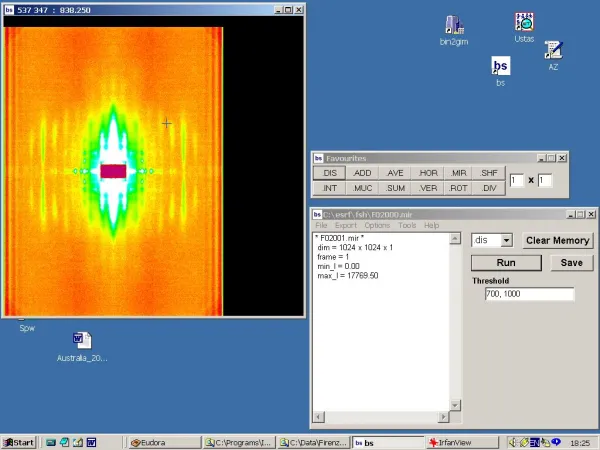This screenshot has width=600, height=450.
Task: Click the red beamstop rectangle in image
Action: click(x=113, y=171)
